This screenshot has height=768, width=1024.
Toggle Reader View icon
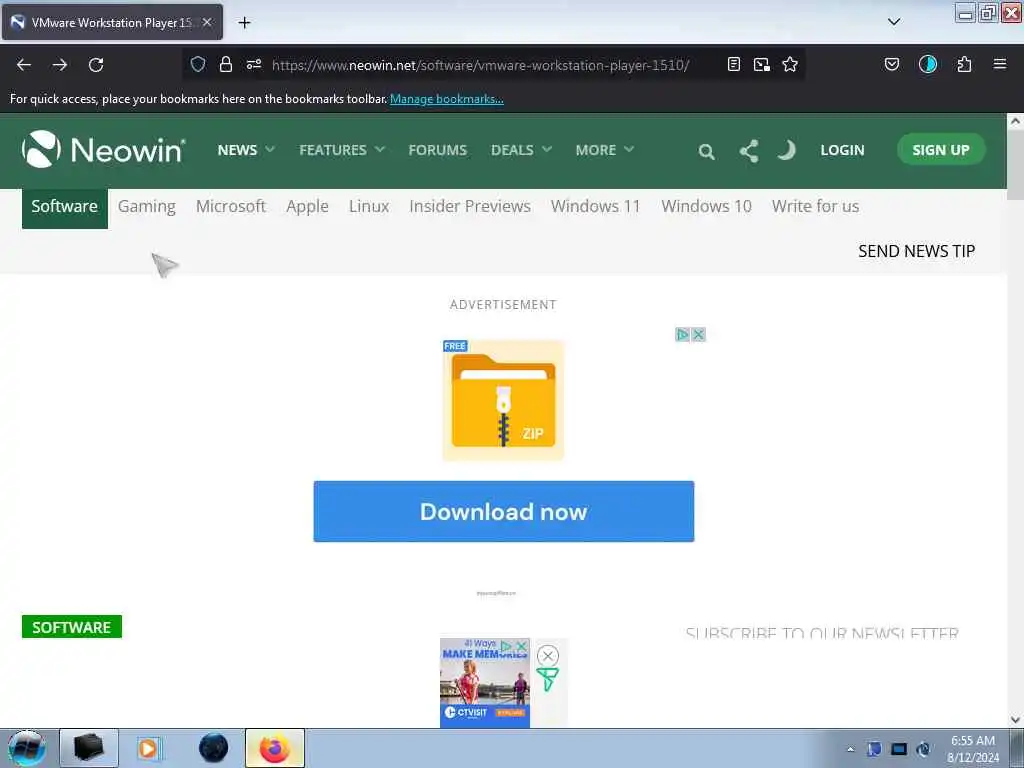[734, 64]
